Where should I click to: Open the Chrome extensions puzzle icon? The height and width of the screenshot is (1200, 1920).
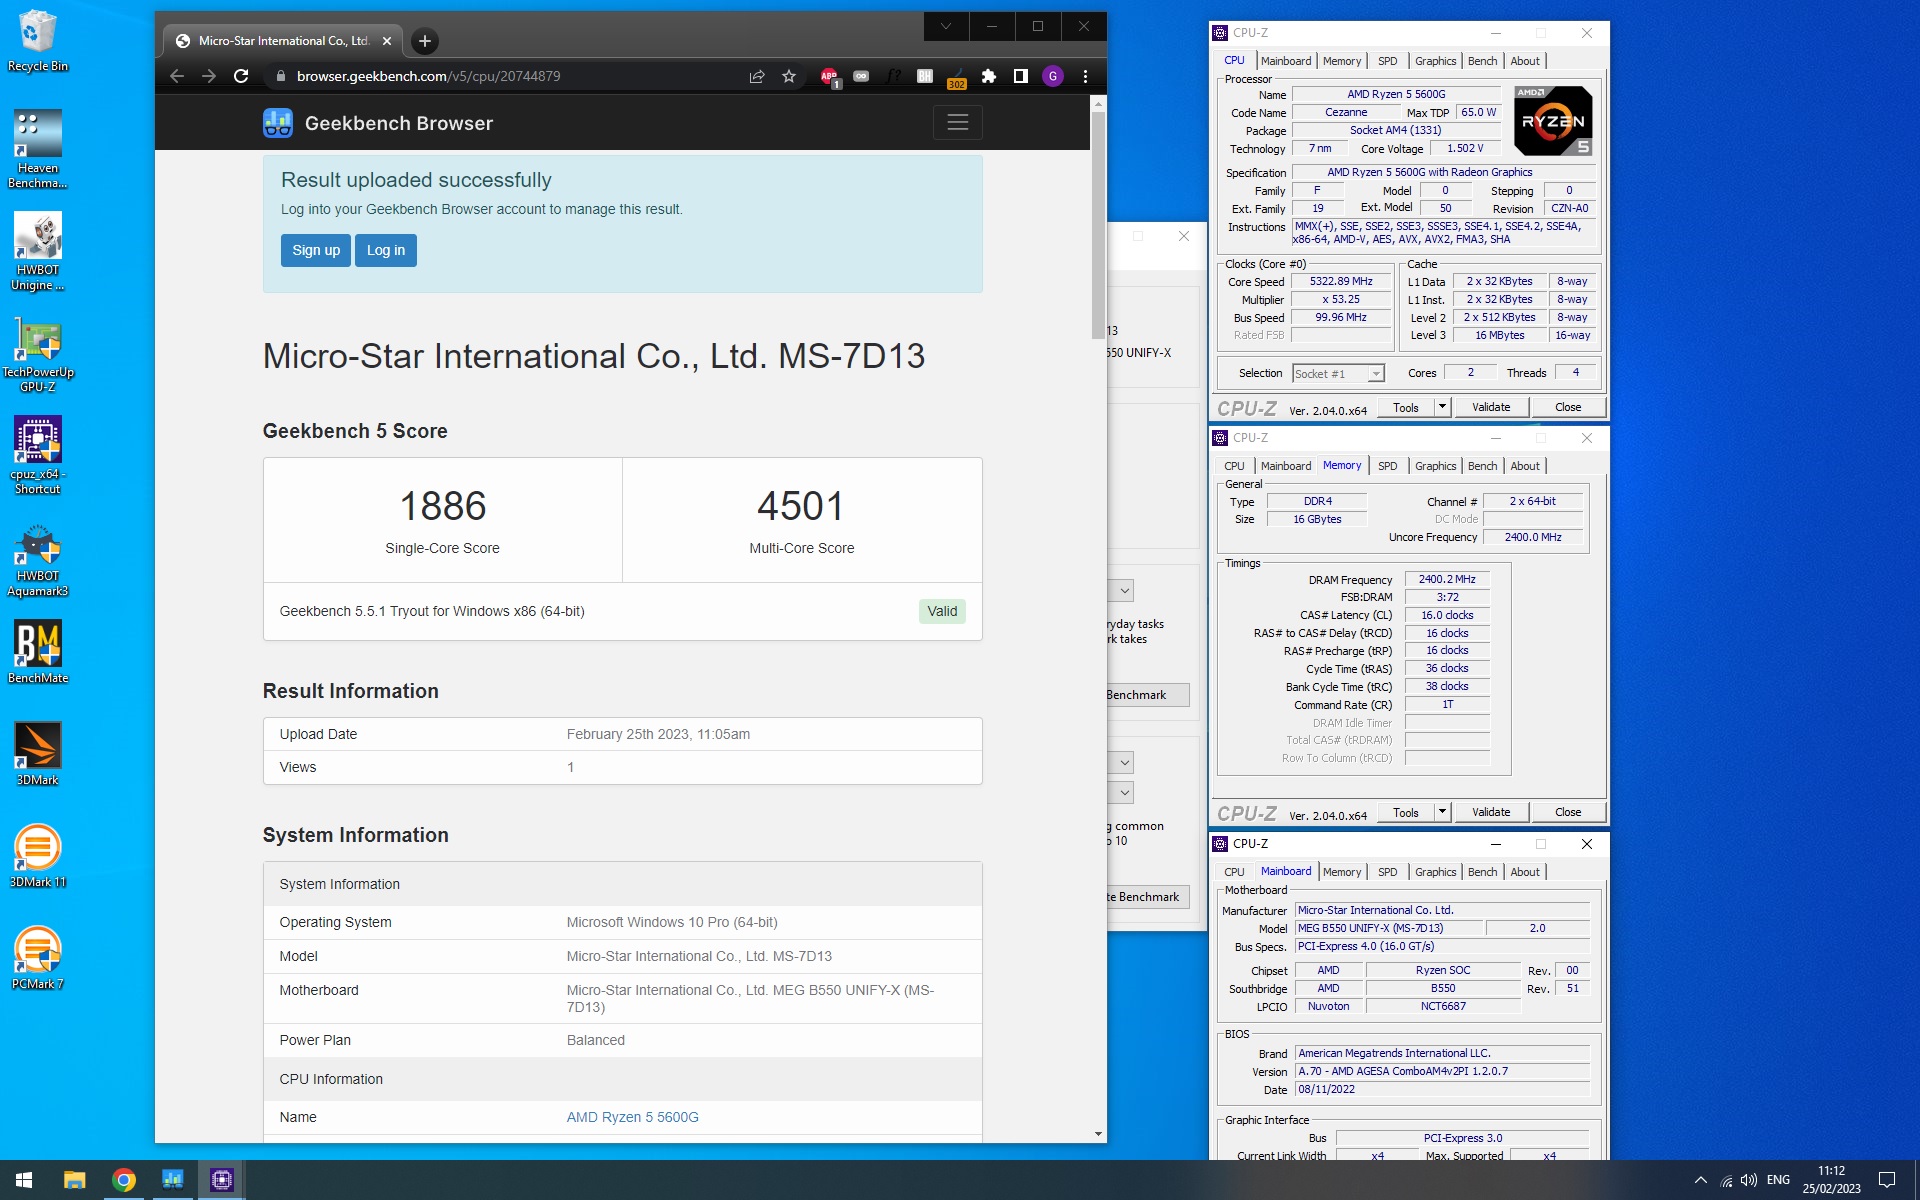(988, 76)
